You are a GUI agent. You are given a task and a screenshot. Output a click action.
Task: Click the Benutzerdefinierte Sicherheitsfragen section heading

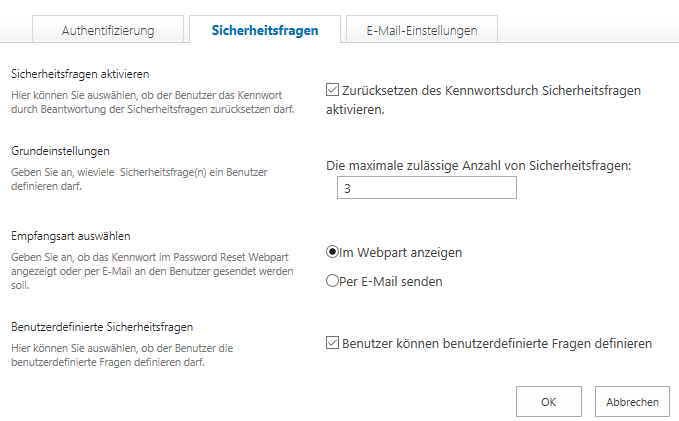102,327
